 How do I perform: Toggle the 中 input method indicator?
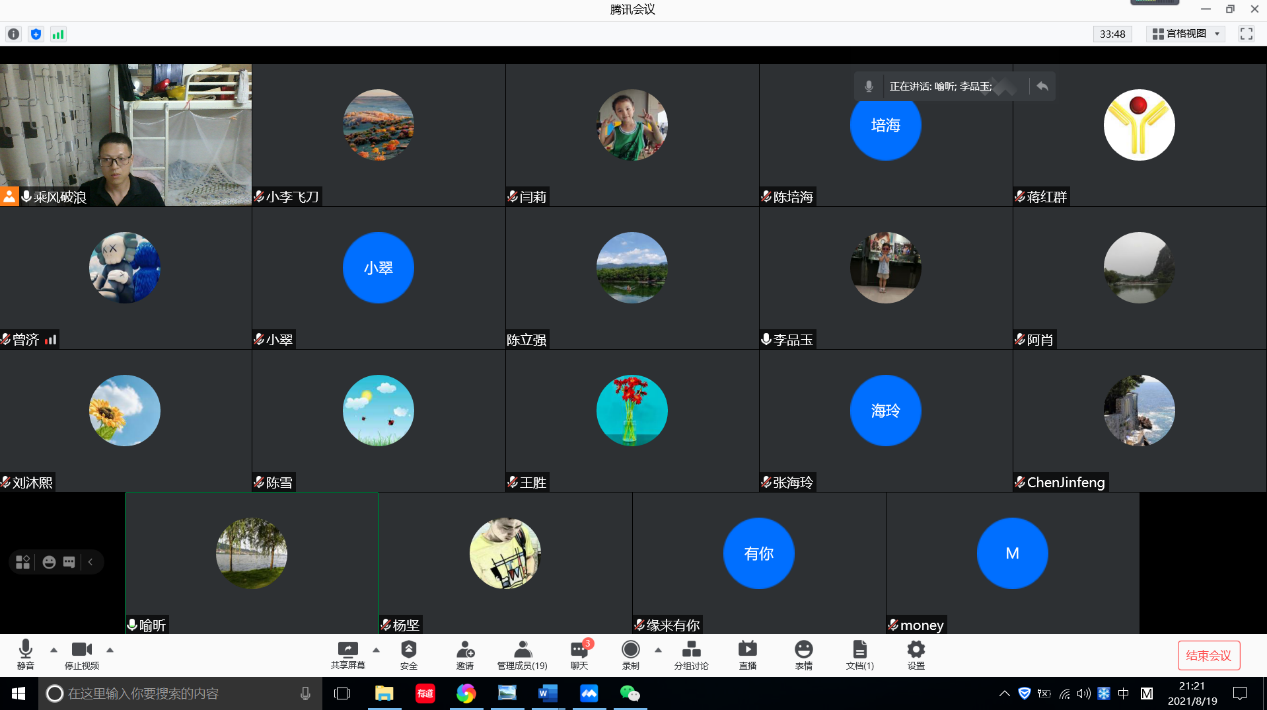(1123, 693)
